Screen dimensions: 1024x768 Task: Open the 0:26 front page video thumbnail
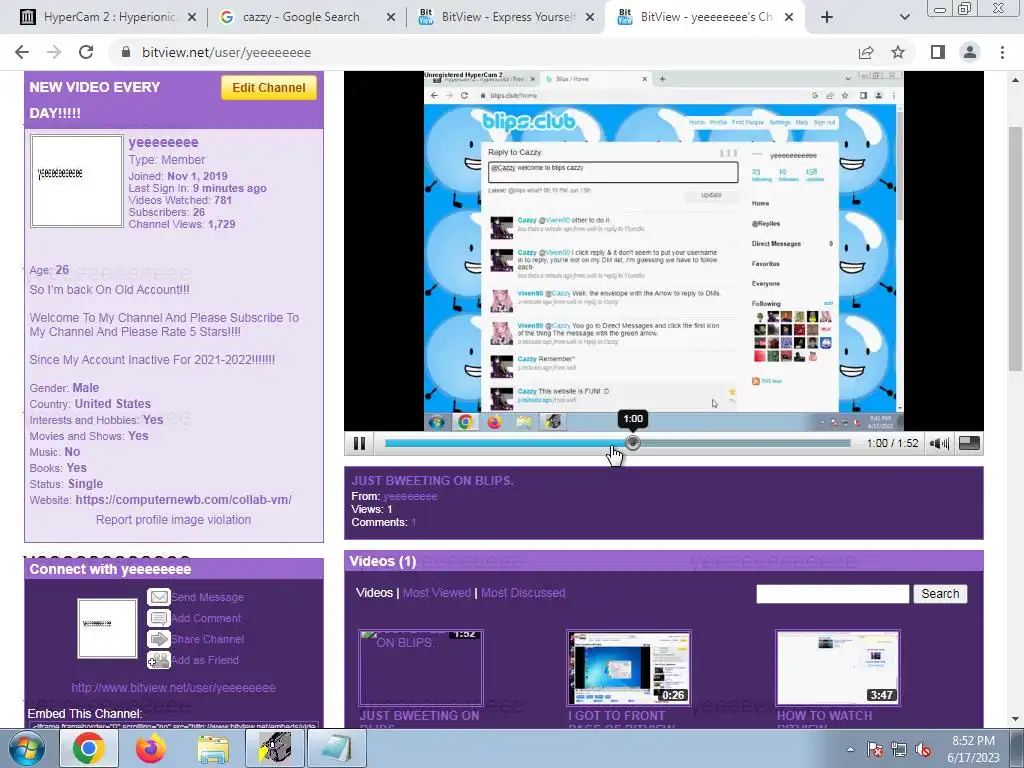(x=629, y=667)
